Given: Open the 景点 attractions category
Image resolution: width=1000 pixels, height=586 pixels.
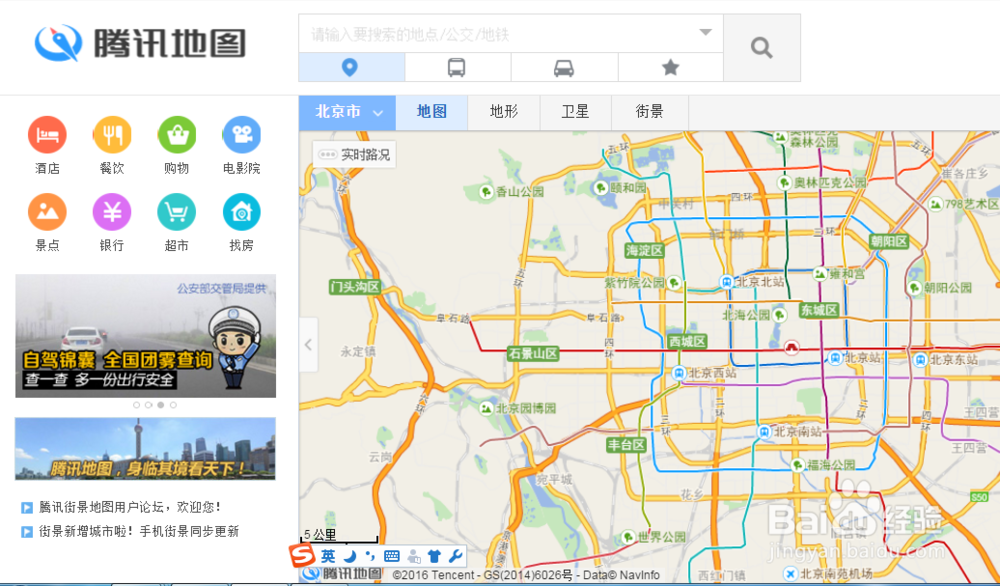Looking at the screenshot, I should 47,212.
